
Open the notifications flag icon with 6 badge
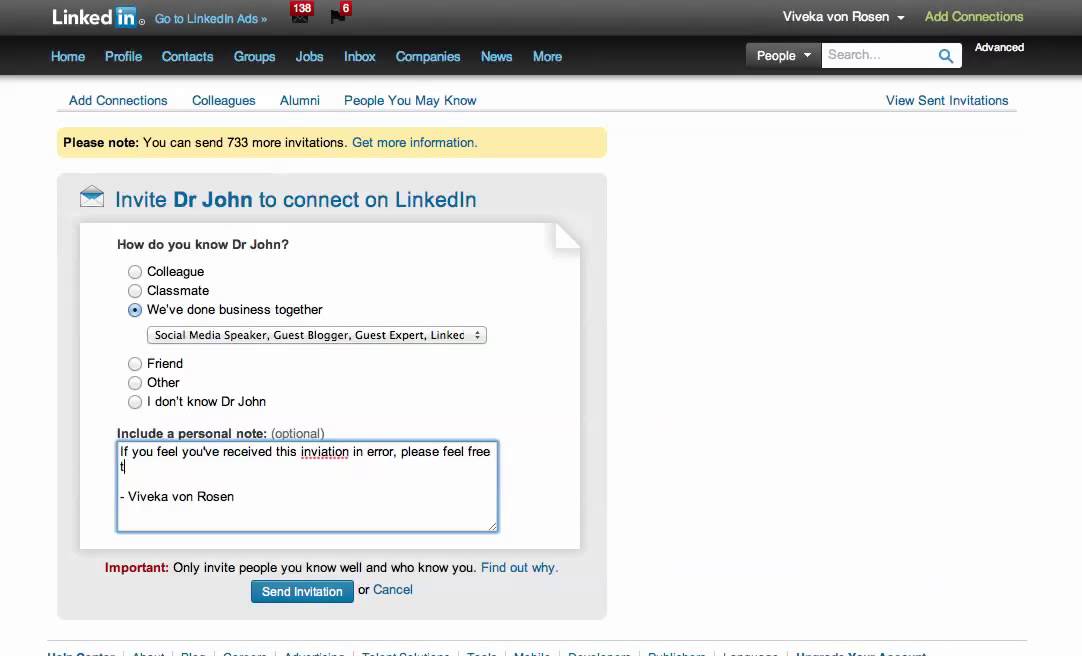point(340,12)
